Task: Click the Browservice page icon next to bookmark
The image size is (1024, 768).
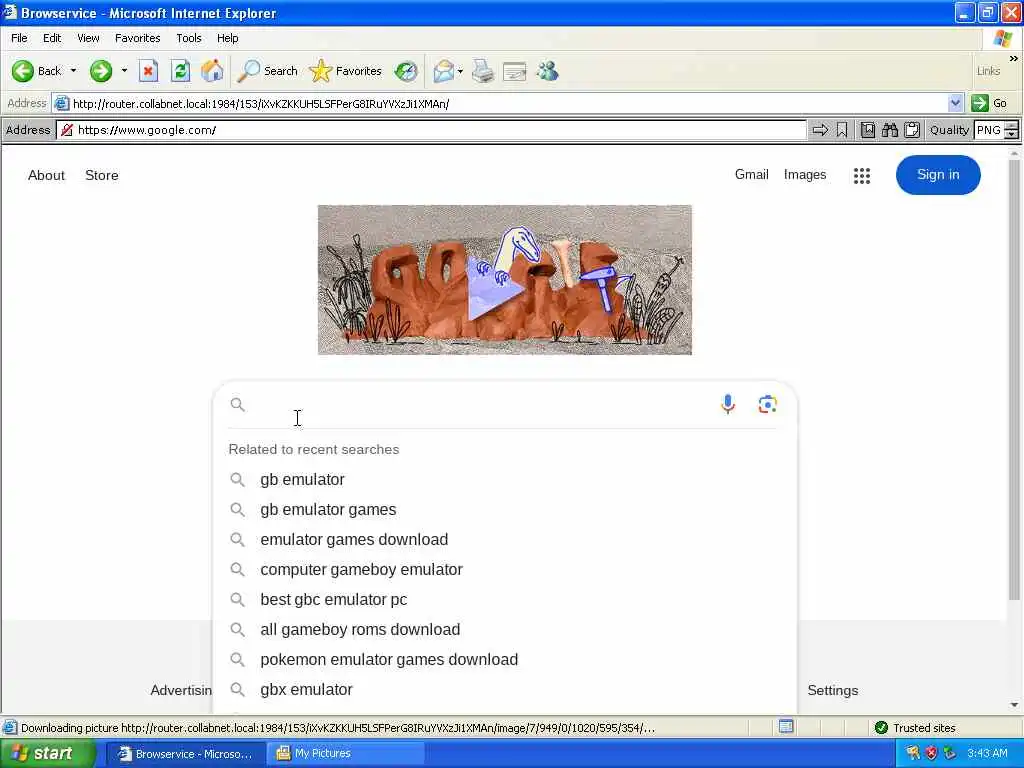Action: point(867,130)
